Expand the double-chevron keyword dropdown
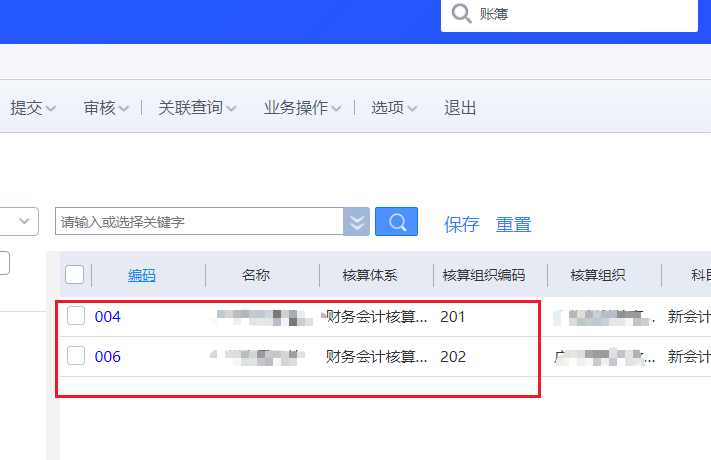Viewport: 711px width, 460px height. 356,222
